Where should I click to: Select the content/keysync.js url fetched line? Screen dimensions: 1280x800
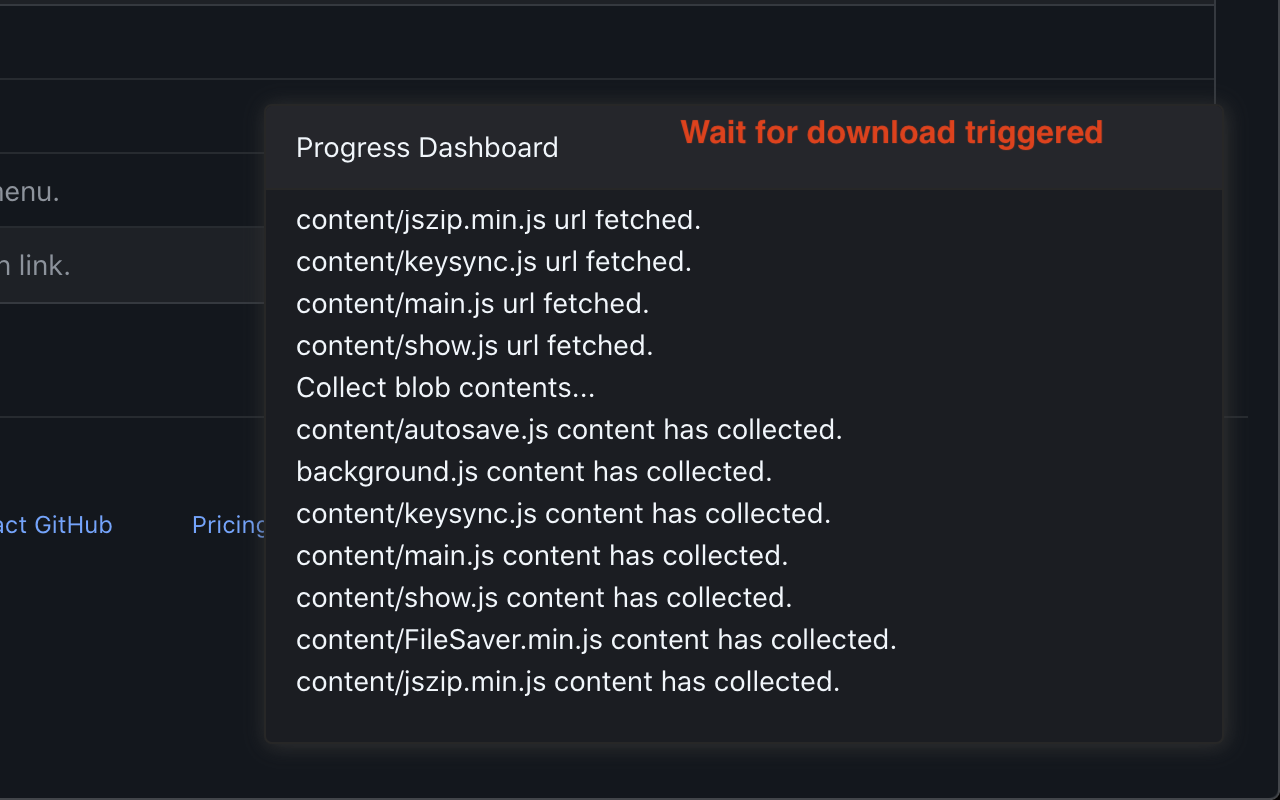[x=494, y=262]
